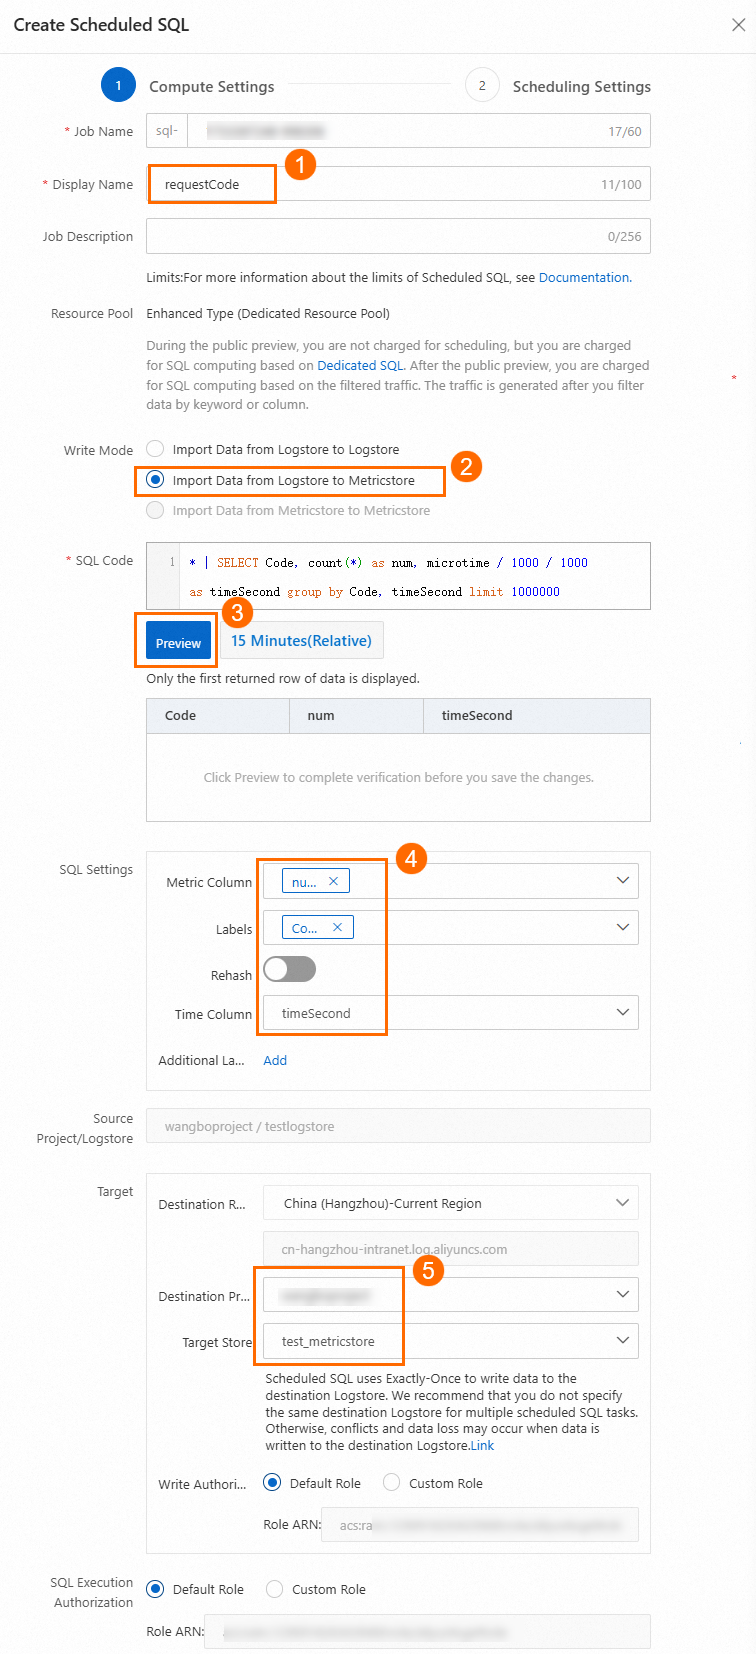Click the cn-hangzhou-intranet endpoint field
756x1654 pixels.
pos(450,1249)
